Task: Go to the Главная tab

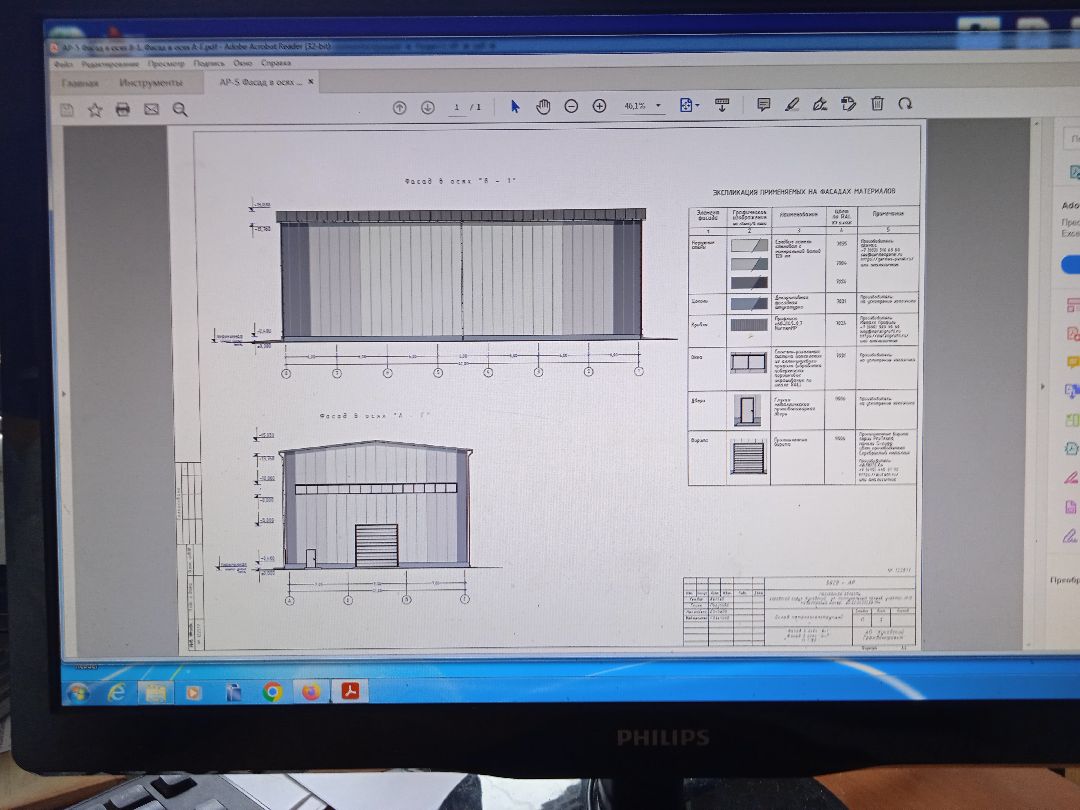Action: [80, 84]
